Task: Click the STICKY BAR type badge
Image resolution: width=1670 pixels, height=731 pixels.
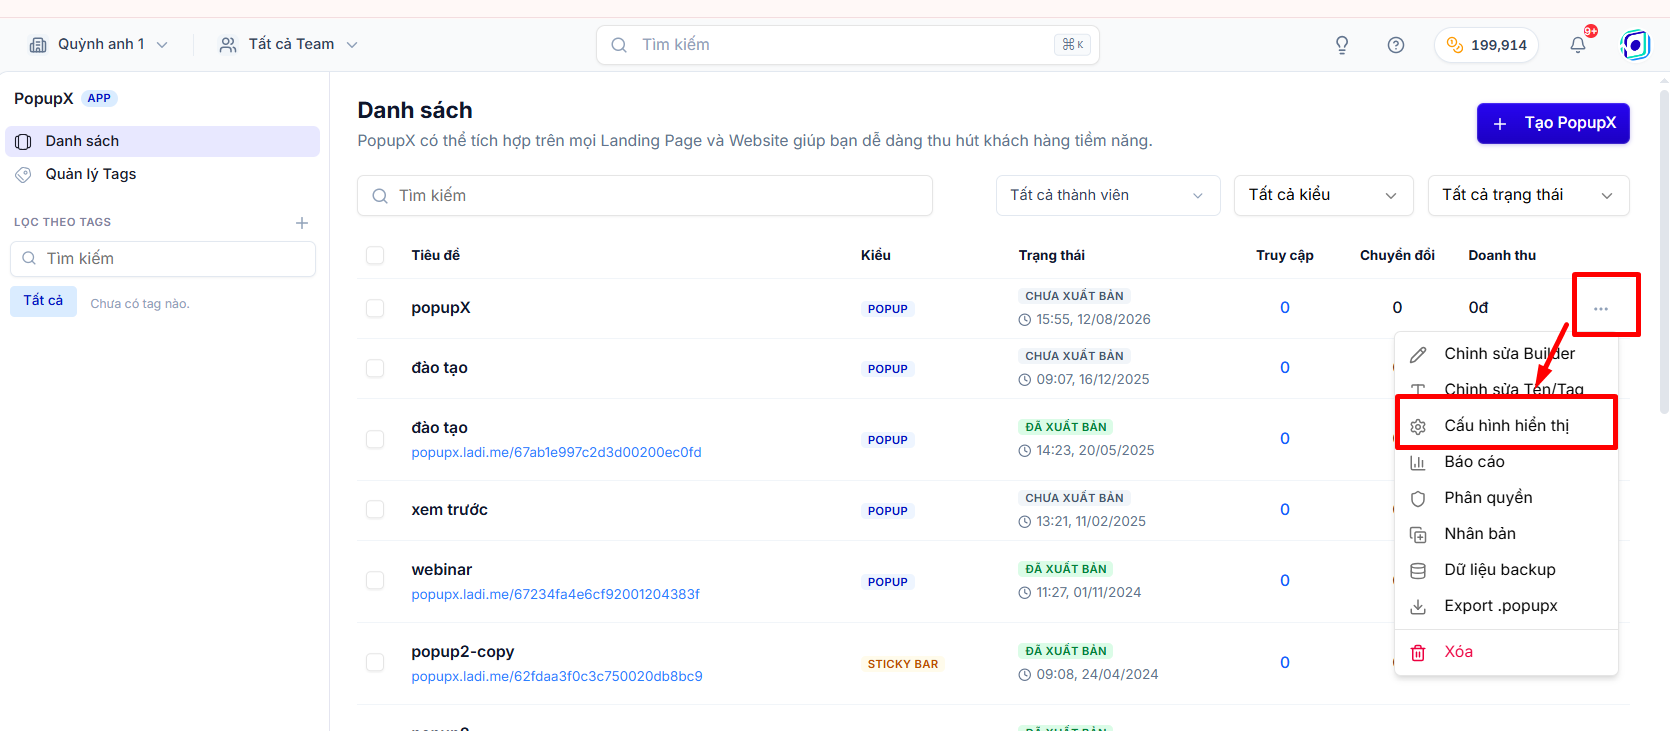Action: pyautogui.click(x=903, y=664)
